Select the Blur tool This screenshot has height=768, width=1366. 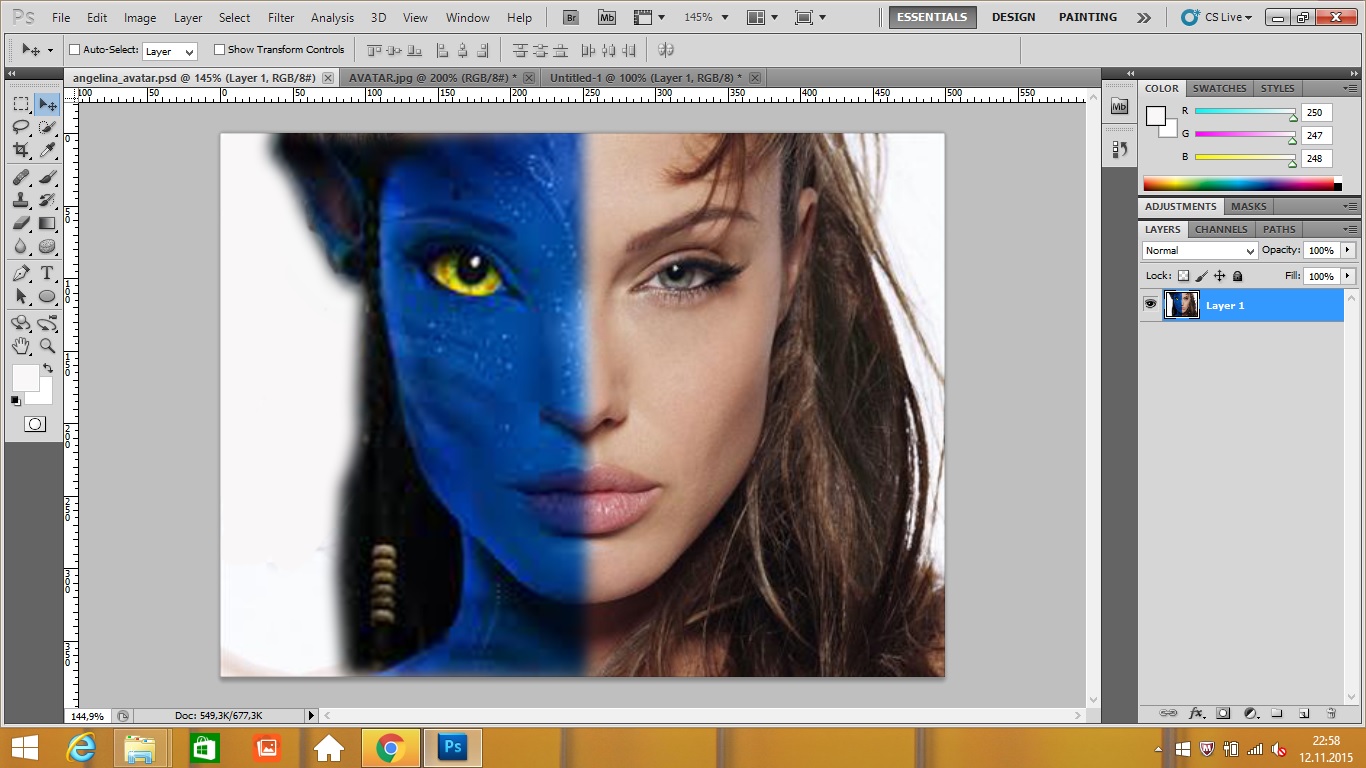pos(21,246)
